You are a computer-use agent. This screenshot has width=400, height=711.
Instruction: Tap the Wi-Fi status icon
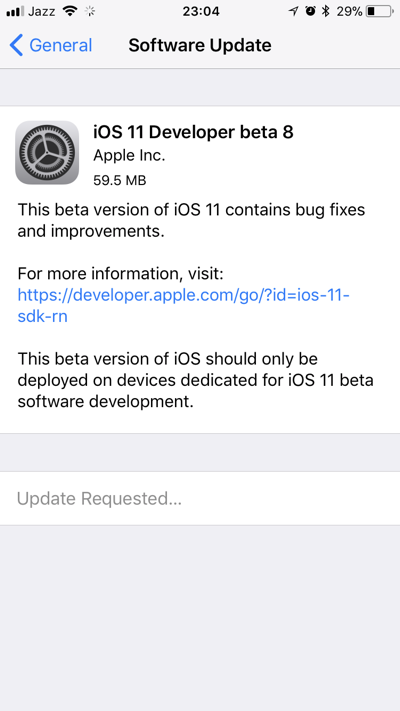(x=70, y=11)
